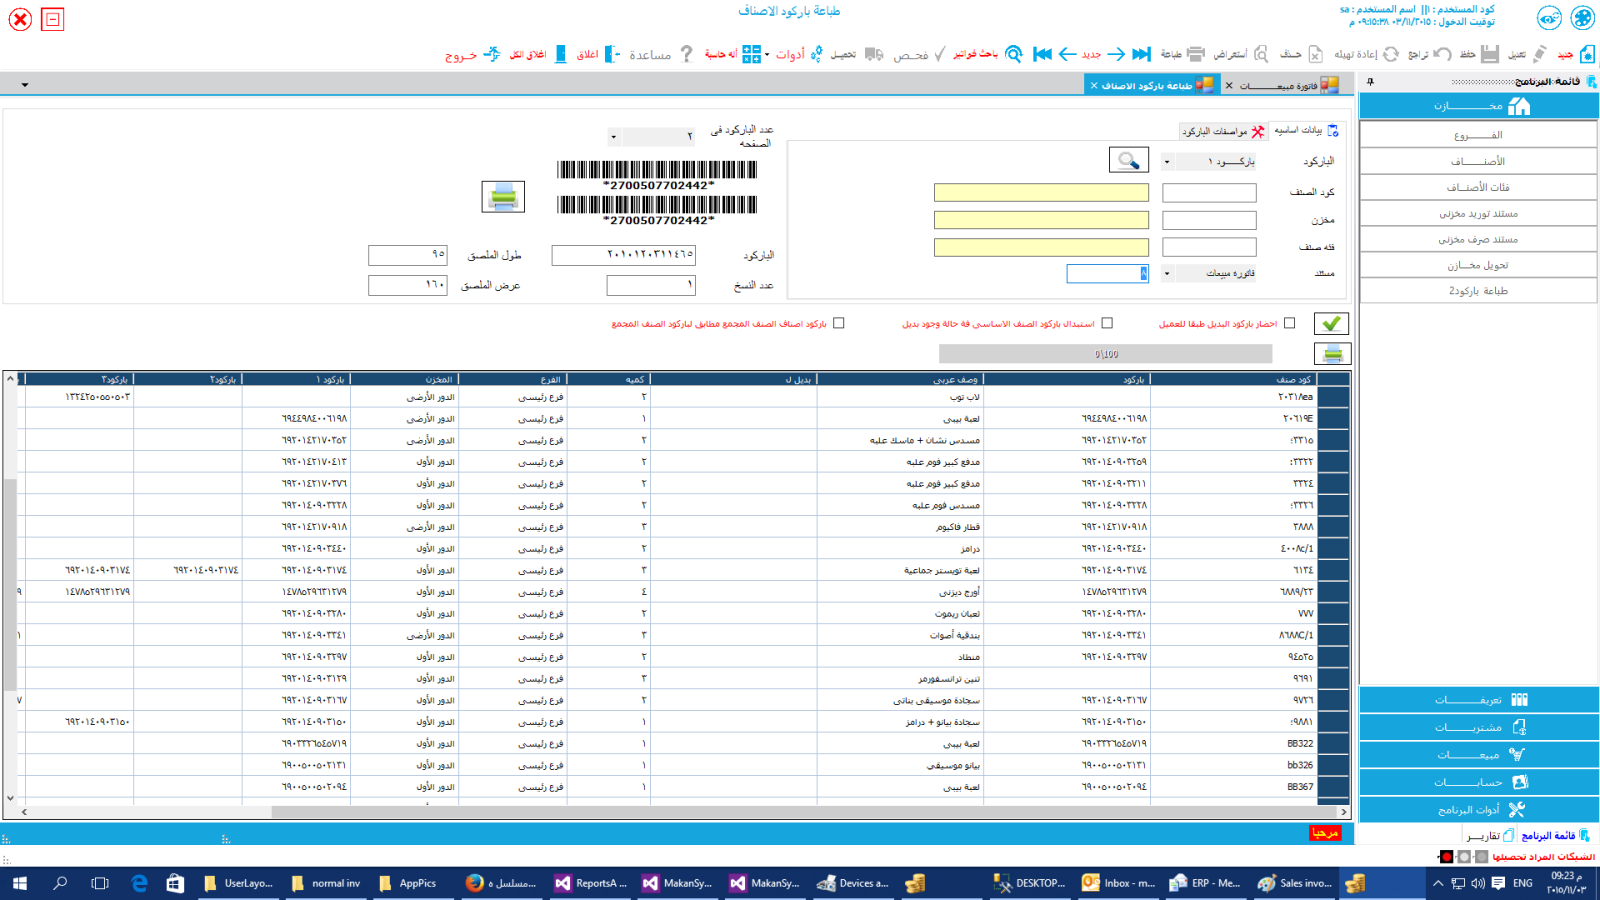Check استبدال باركود الصنف الاساسى option
This screenshot has height=900, width=1600.
coord(1107,323)
